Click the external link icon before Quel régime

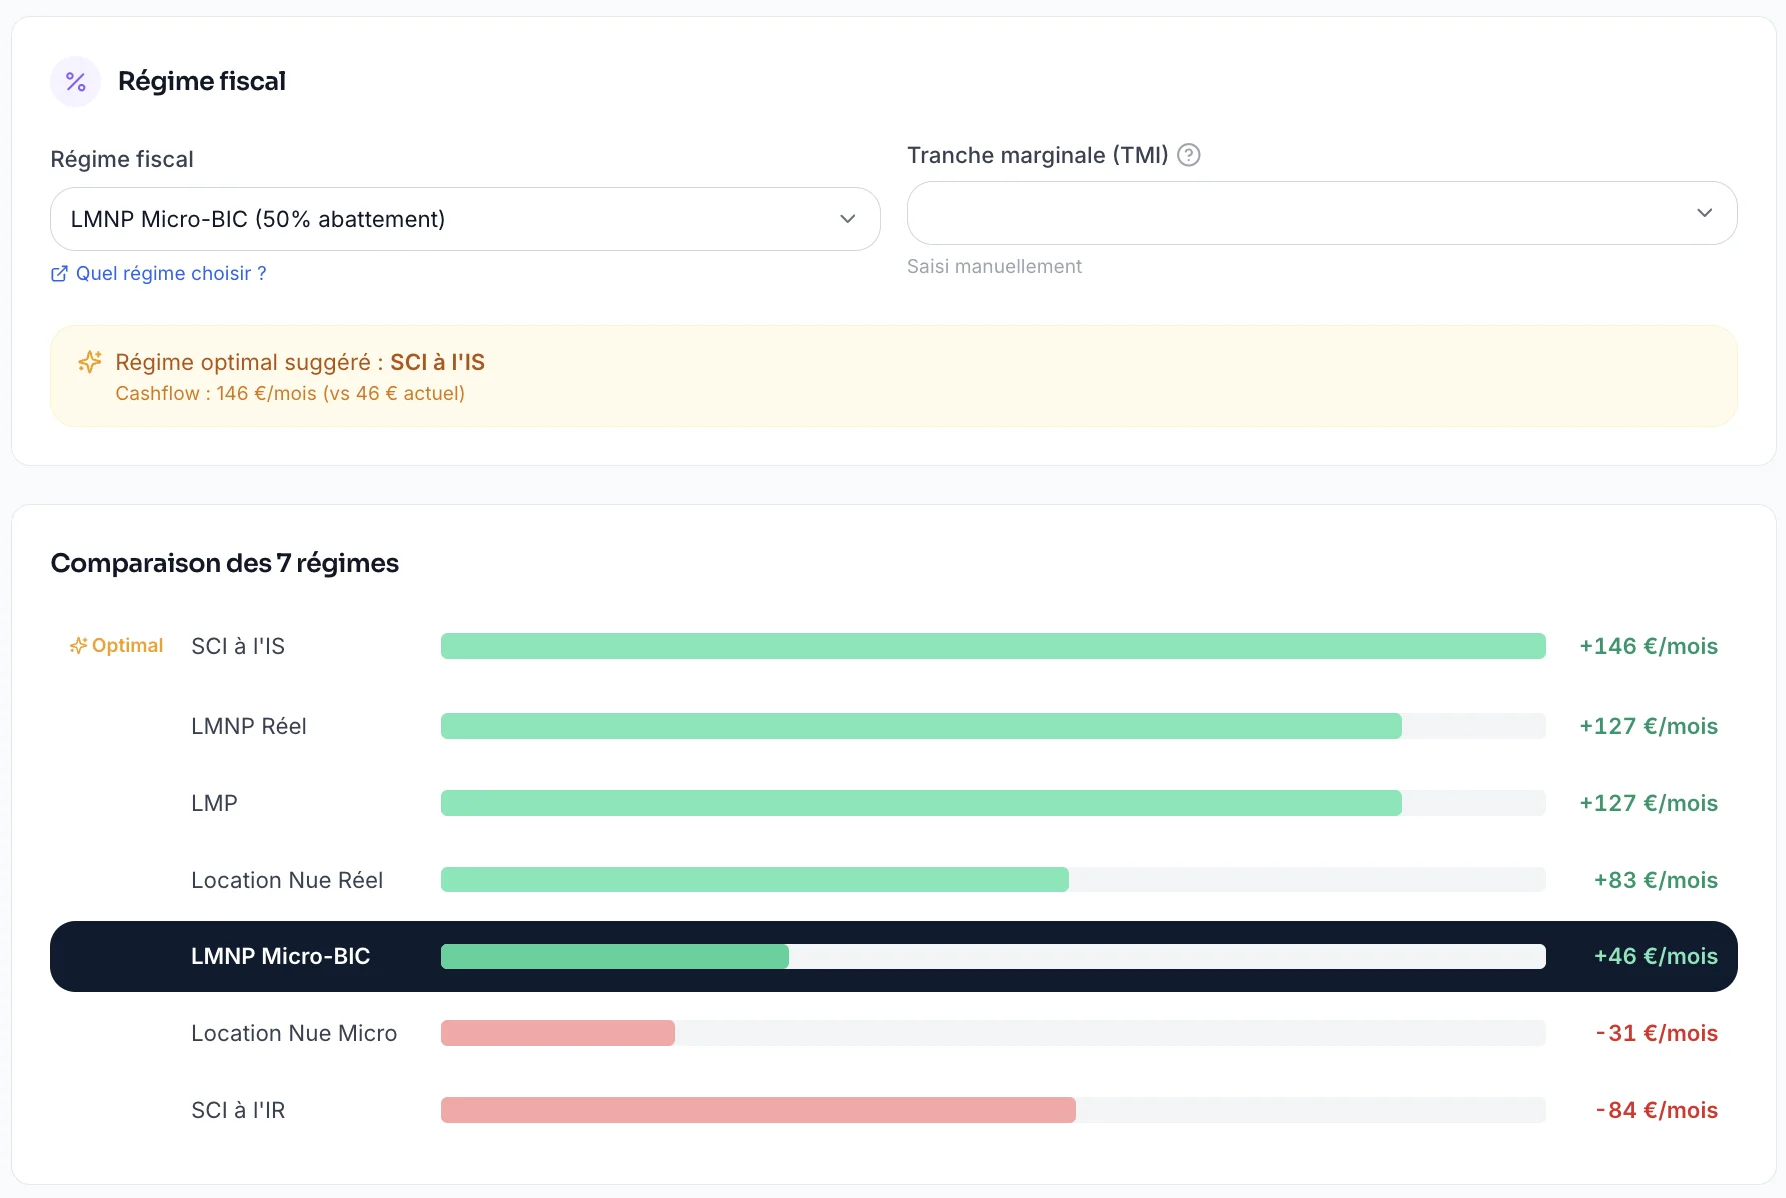(x=59, y=274)
